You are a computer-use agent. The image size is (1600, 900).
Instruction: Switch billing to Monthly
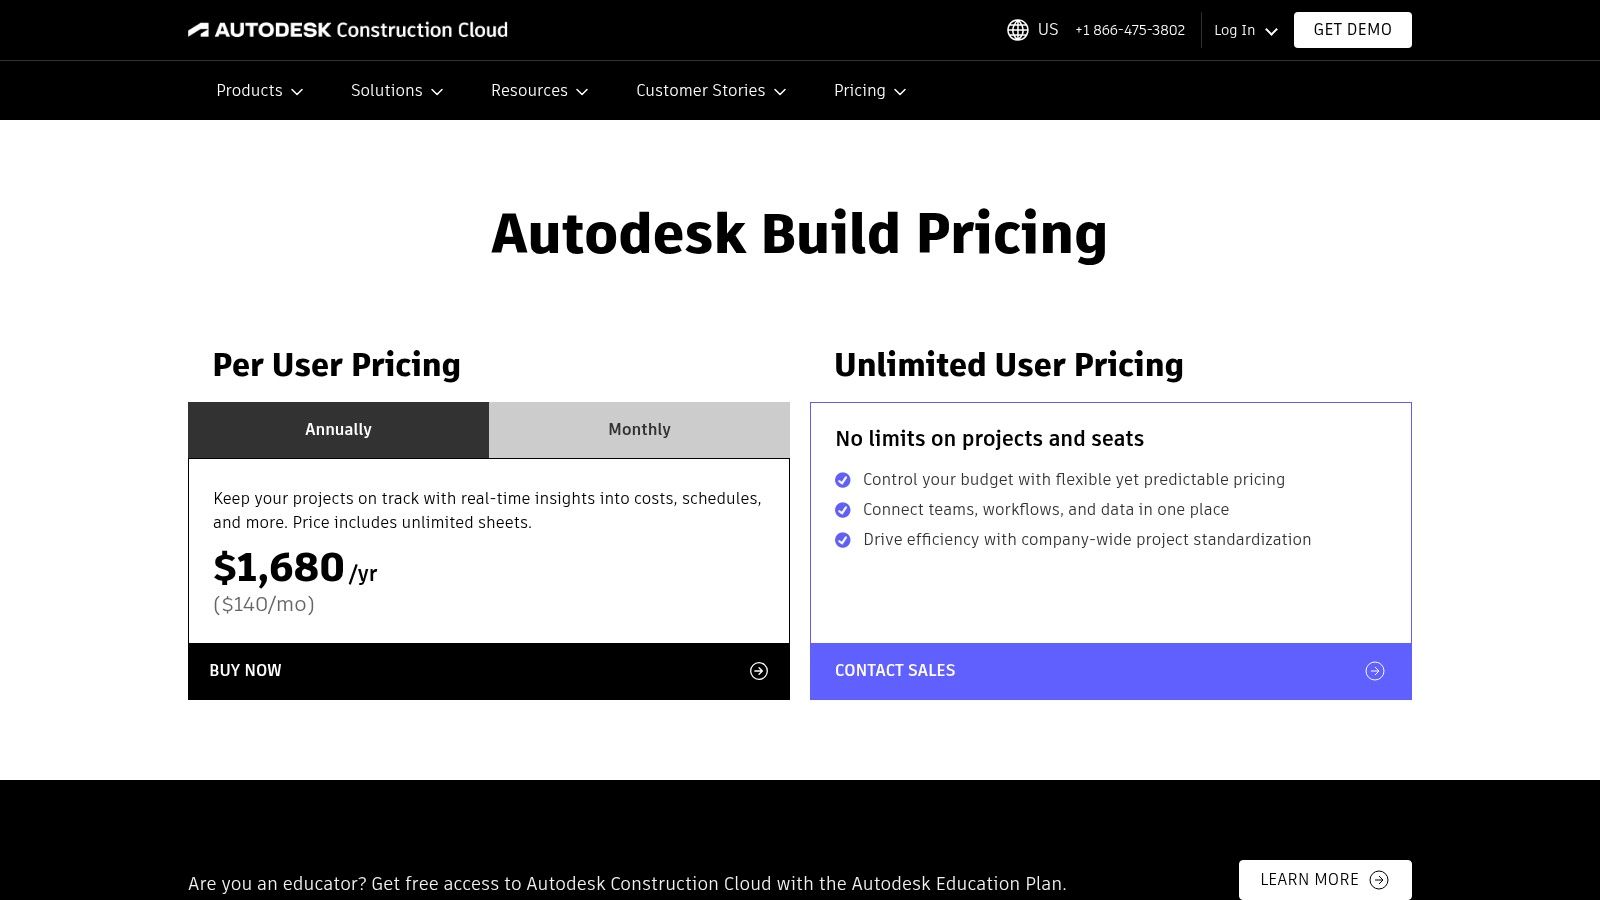[639, 430]
